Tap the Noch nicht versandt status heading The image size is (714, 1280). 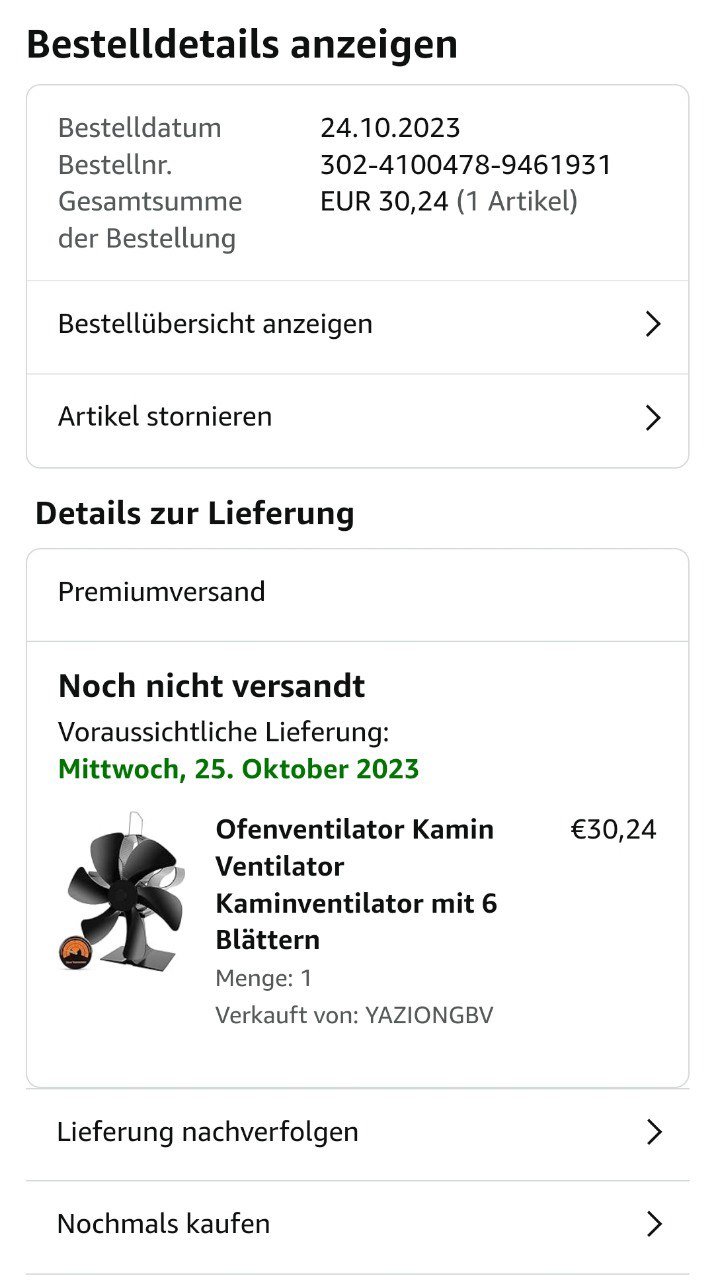[212, 686]
